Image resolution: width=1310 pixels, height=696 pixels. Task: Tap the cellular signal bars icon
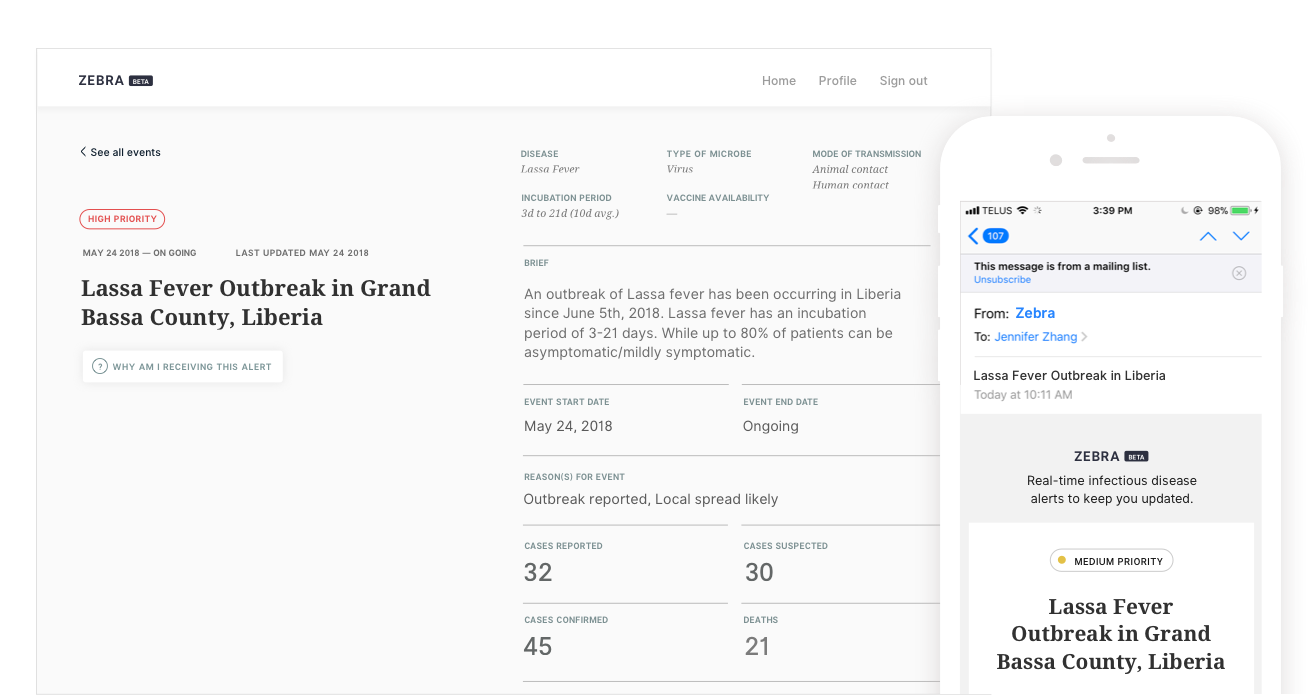pyautogui.click(x=971, y=211)
